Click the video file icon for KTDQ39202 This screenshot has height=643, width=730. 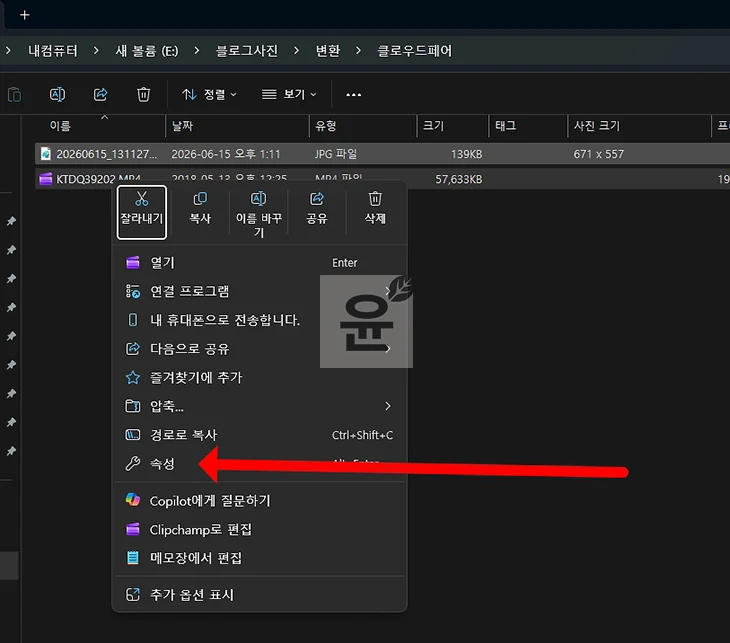[46, 179]
